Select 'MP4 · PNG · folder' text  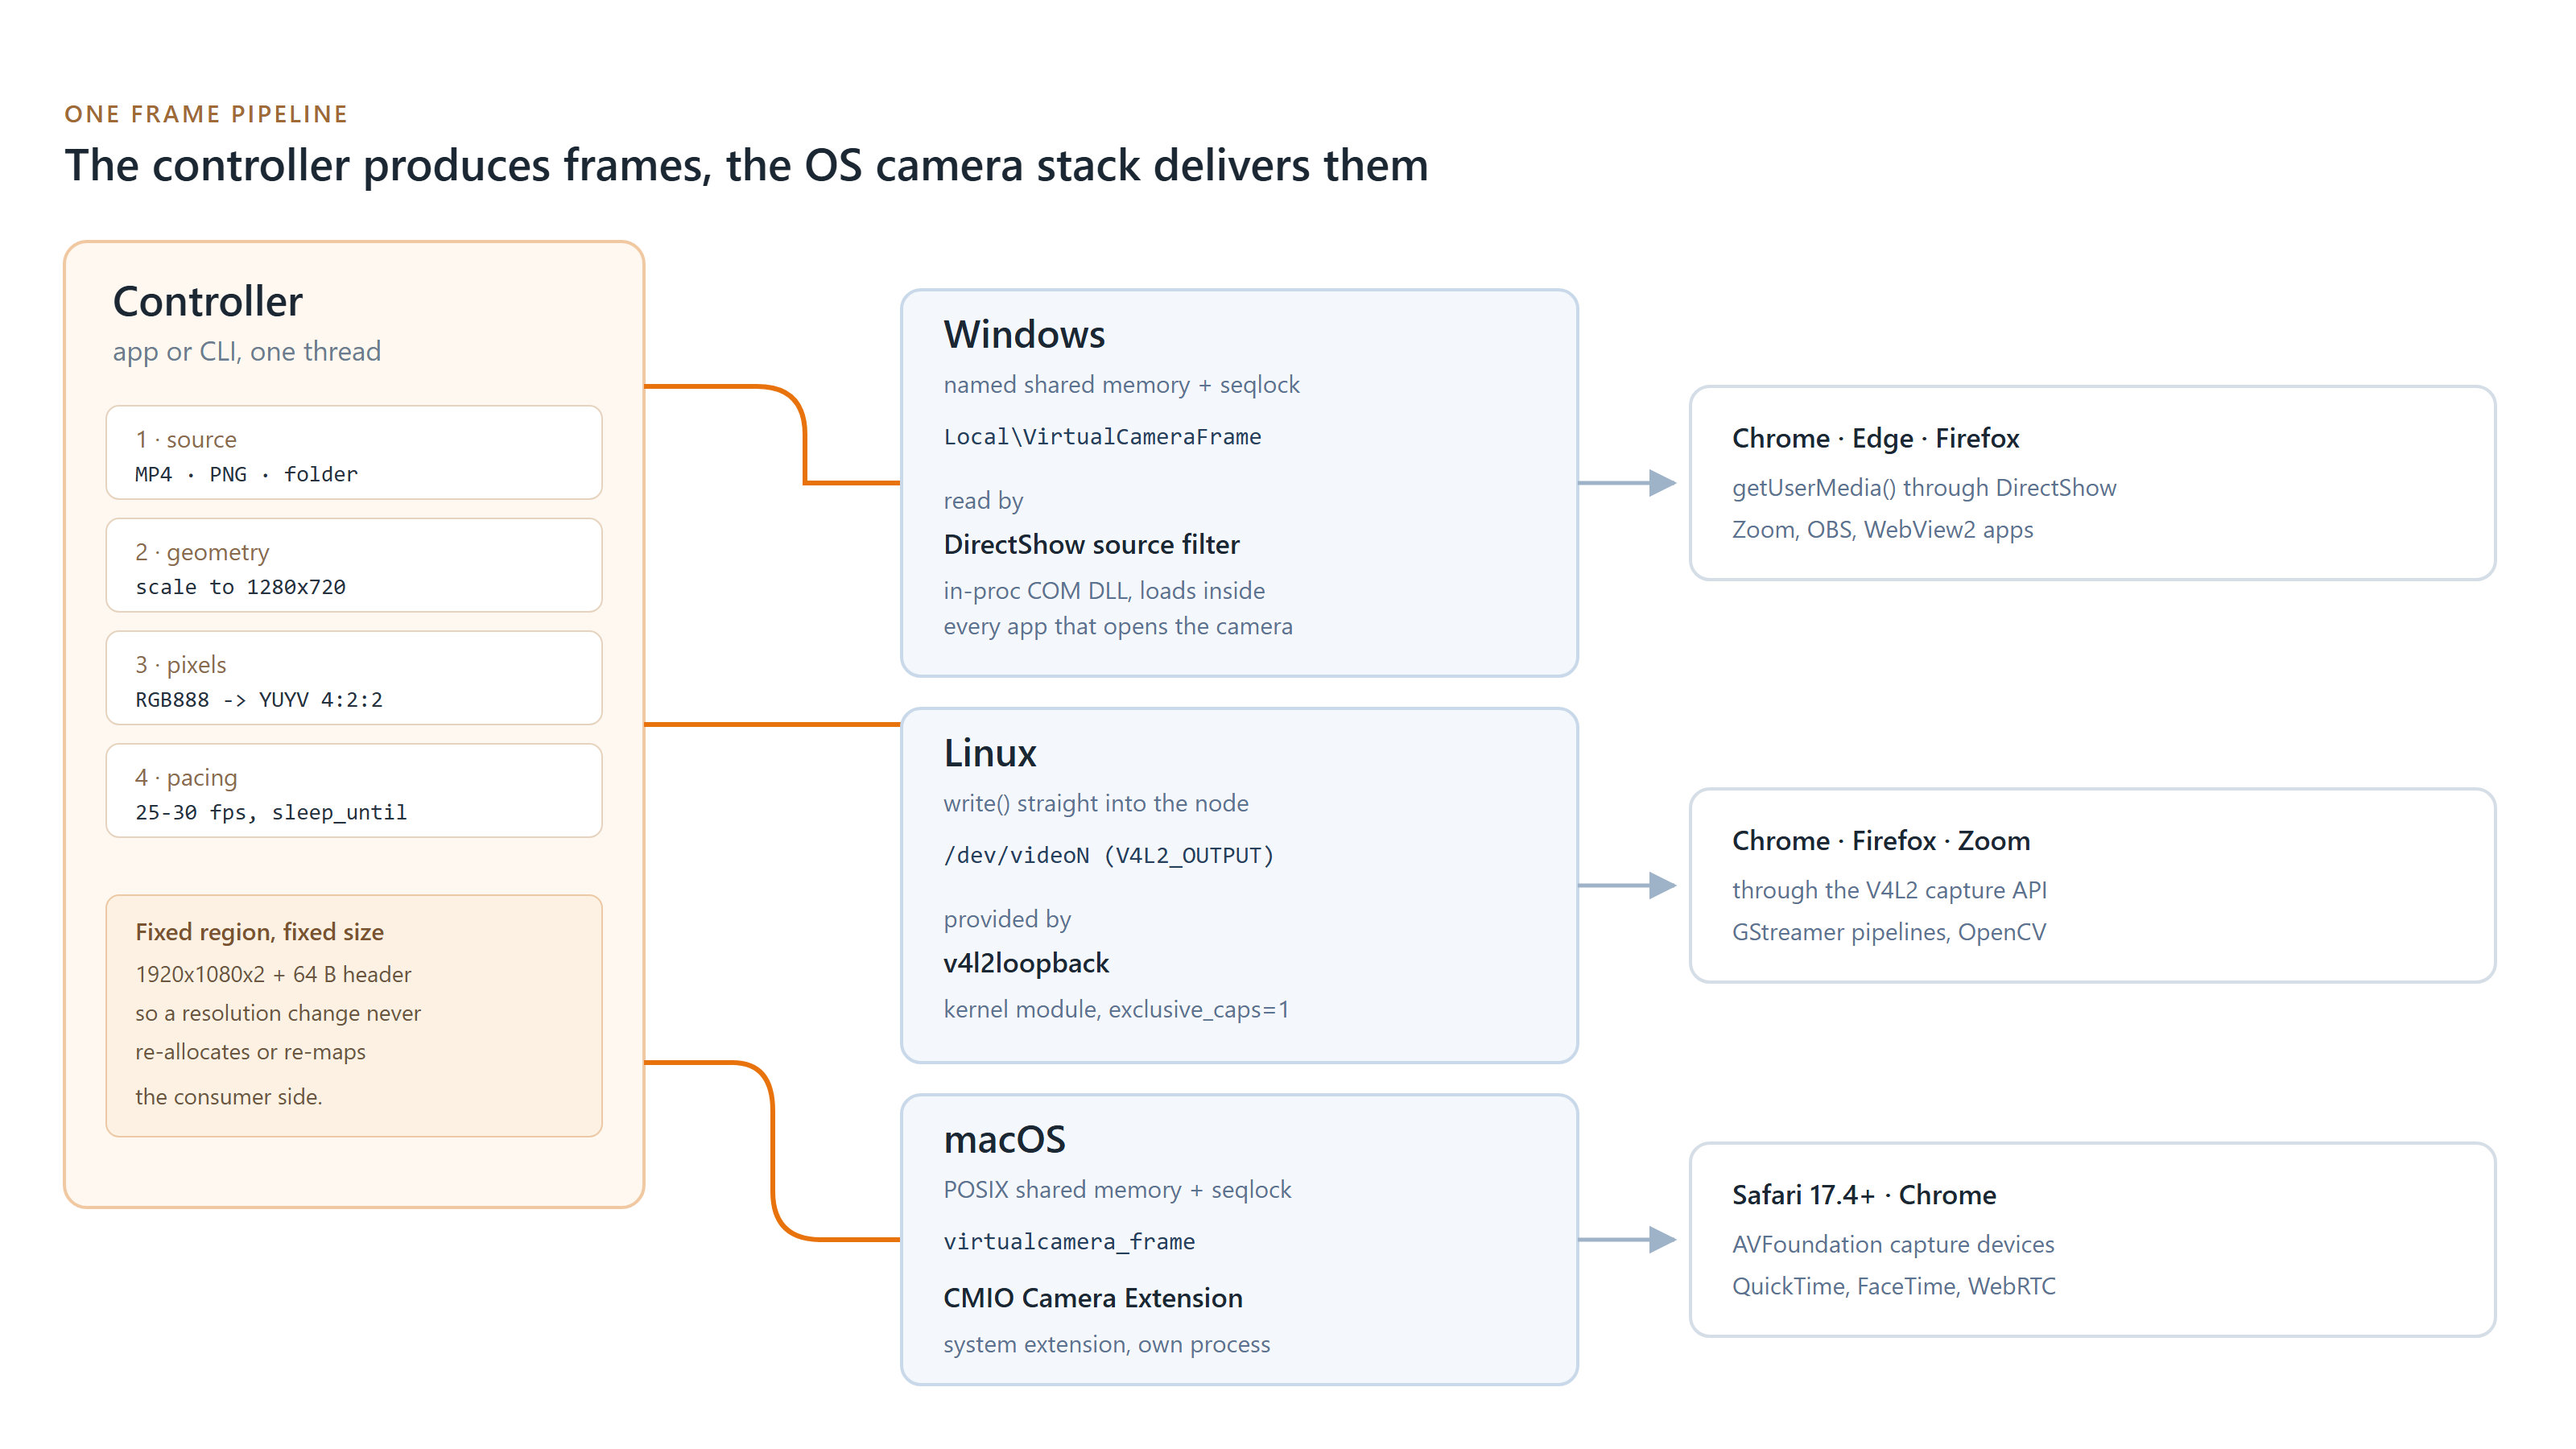pos(246,475)
